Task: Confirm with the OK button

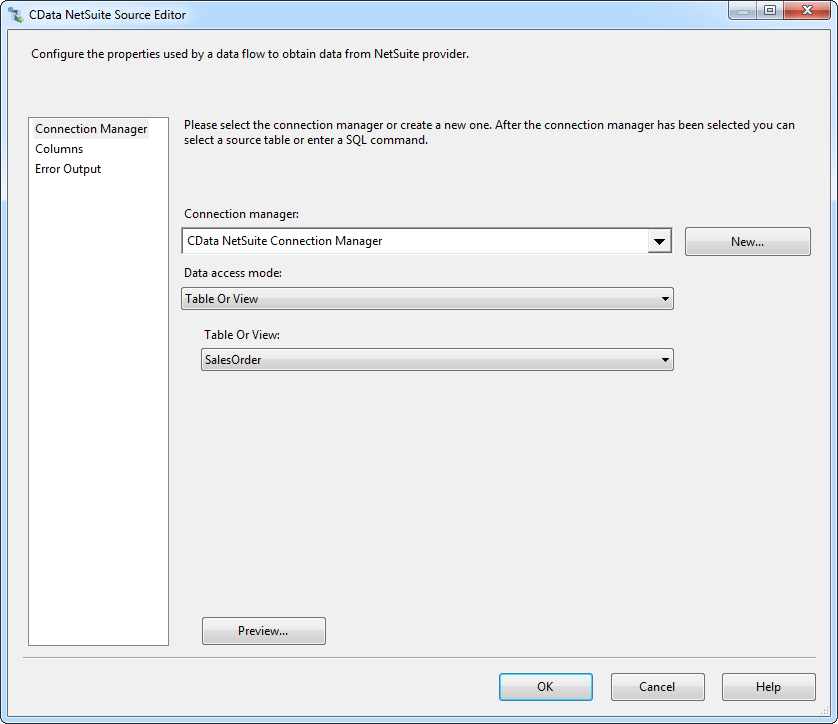Action: click(545, 687)
